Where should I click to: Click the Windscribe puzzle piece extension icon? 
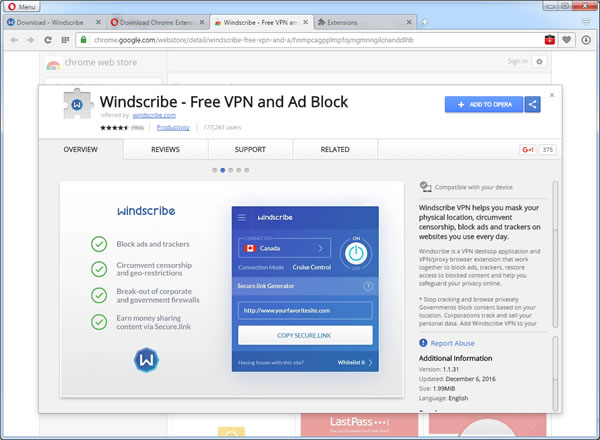tap(78, 104)
